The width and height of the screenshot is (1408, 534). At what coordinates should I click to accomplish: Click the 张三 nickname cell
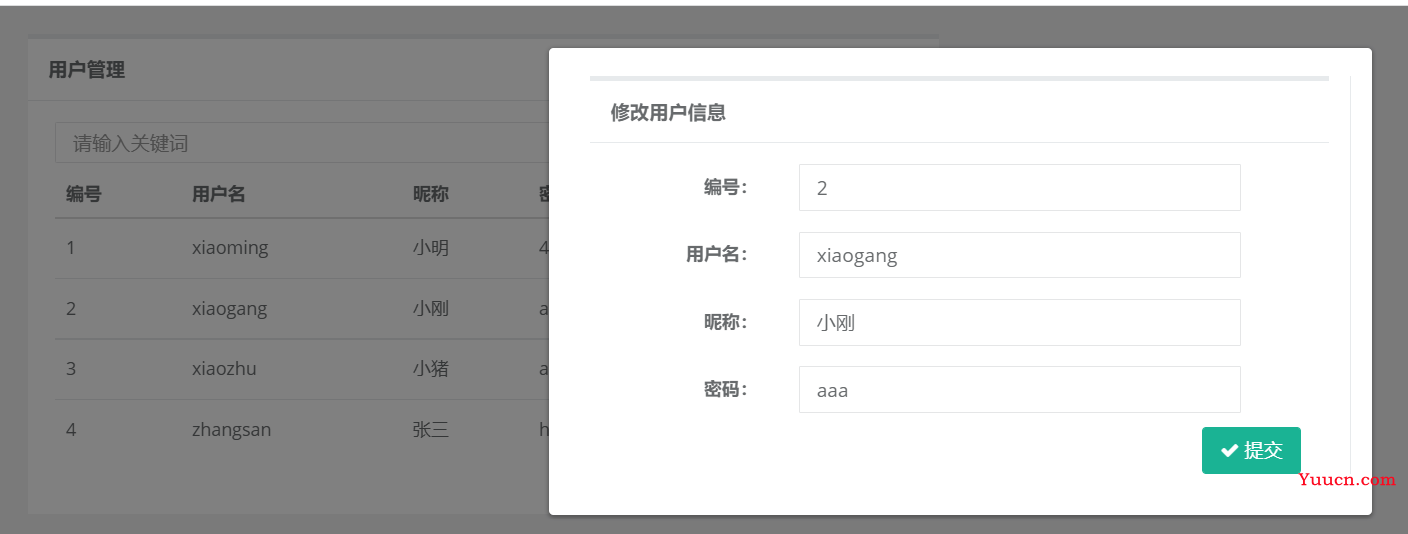[431, 430]
